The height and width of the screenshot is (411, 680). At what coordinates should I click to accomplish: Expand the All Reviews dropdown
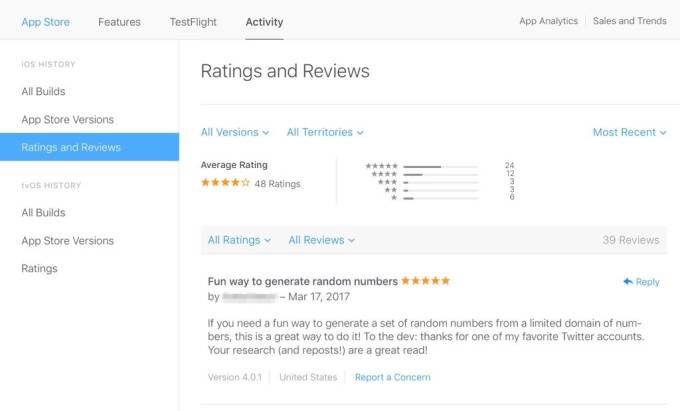click(x=321, y=240)
